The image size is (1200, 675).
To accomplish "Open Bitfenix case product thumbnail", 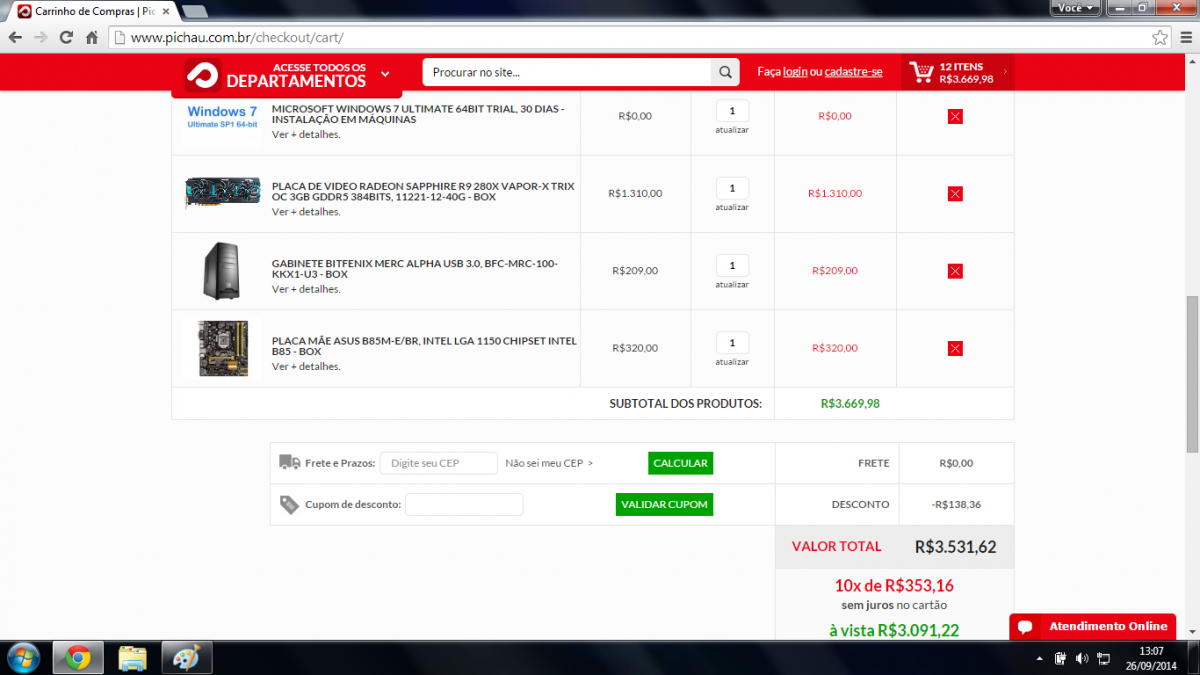I will pyautogui.click(x=222, y=271).
